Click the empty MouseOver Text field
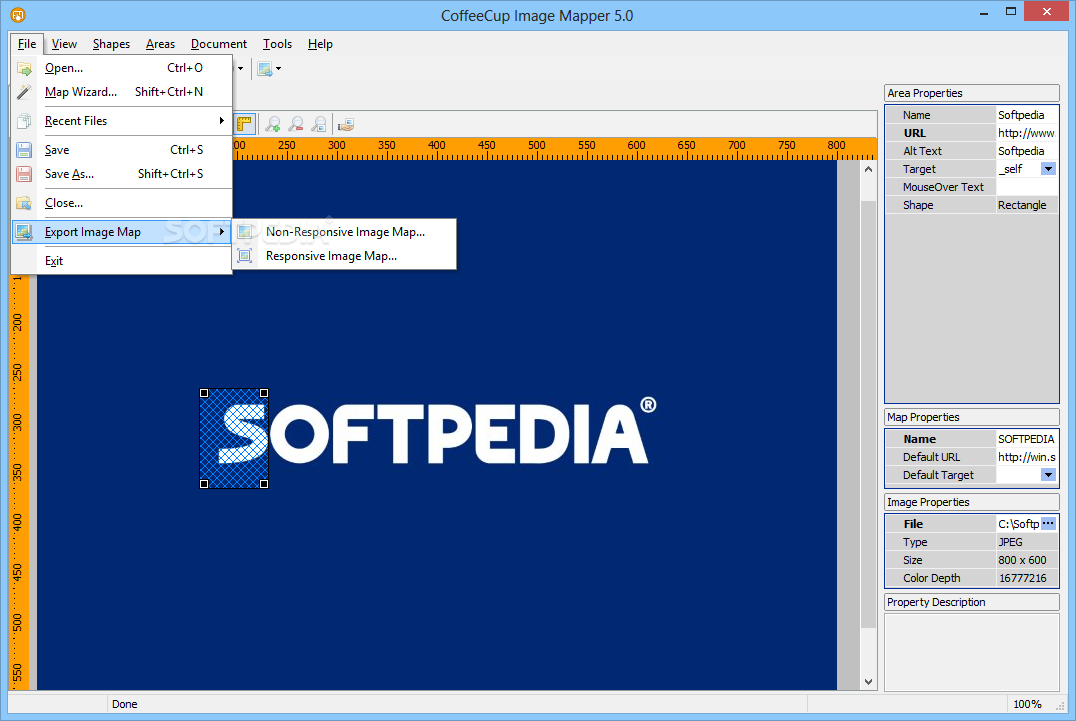The width and height of the screenshot is (1076, 721). (x=1027, y=187)
